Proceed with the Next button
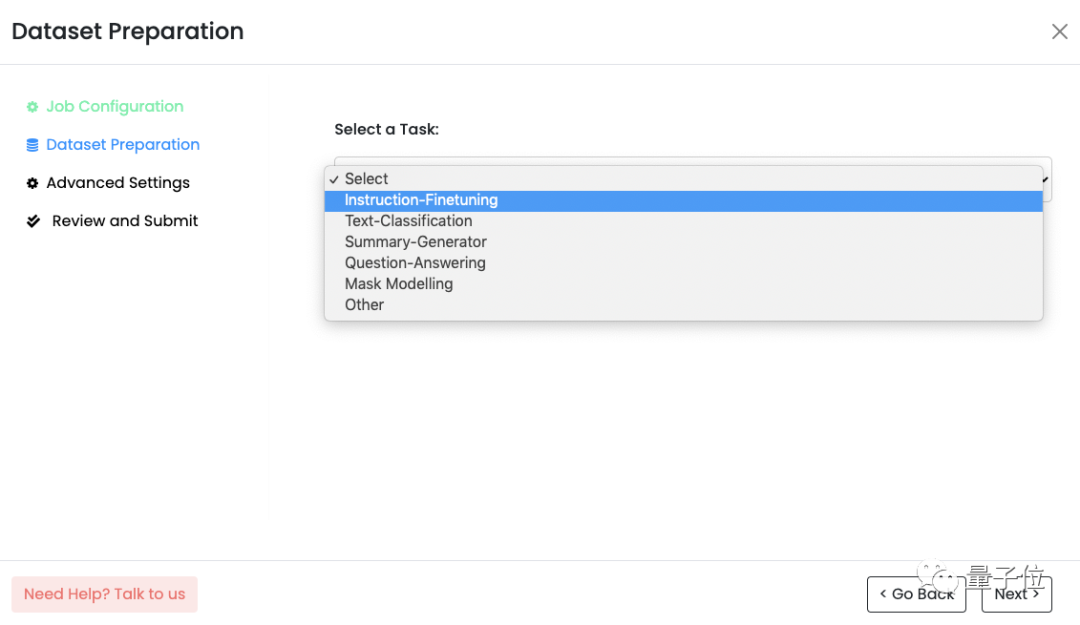The image size is (1080, 625). [1016, 594]
